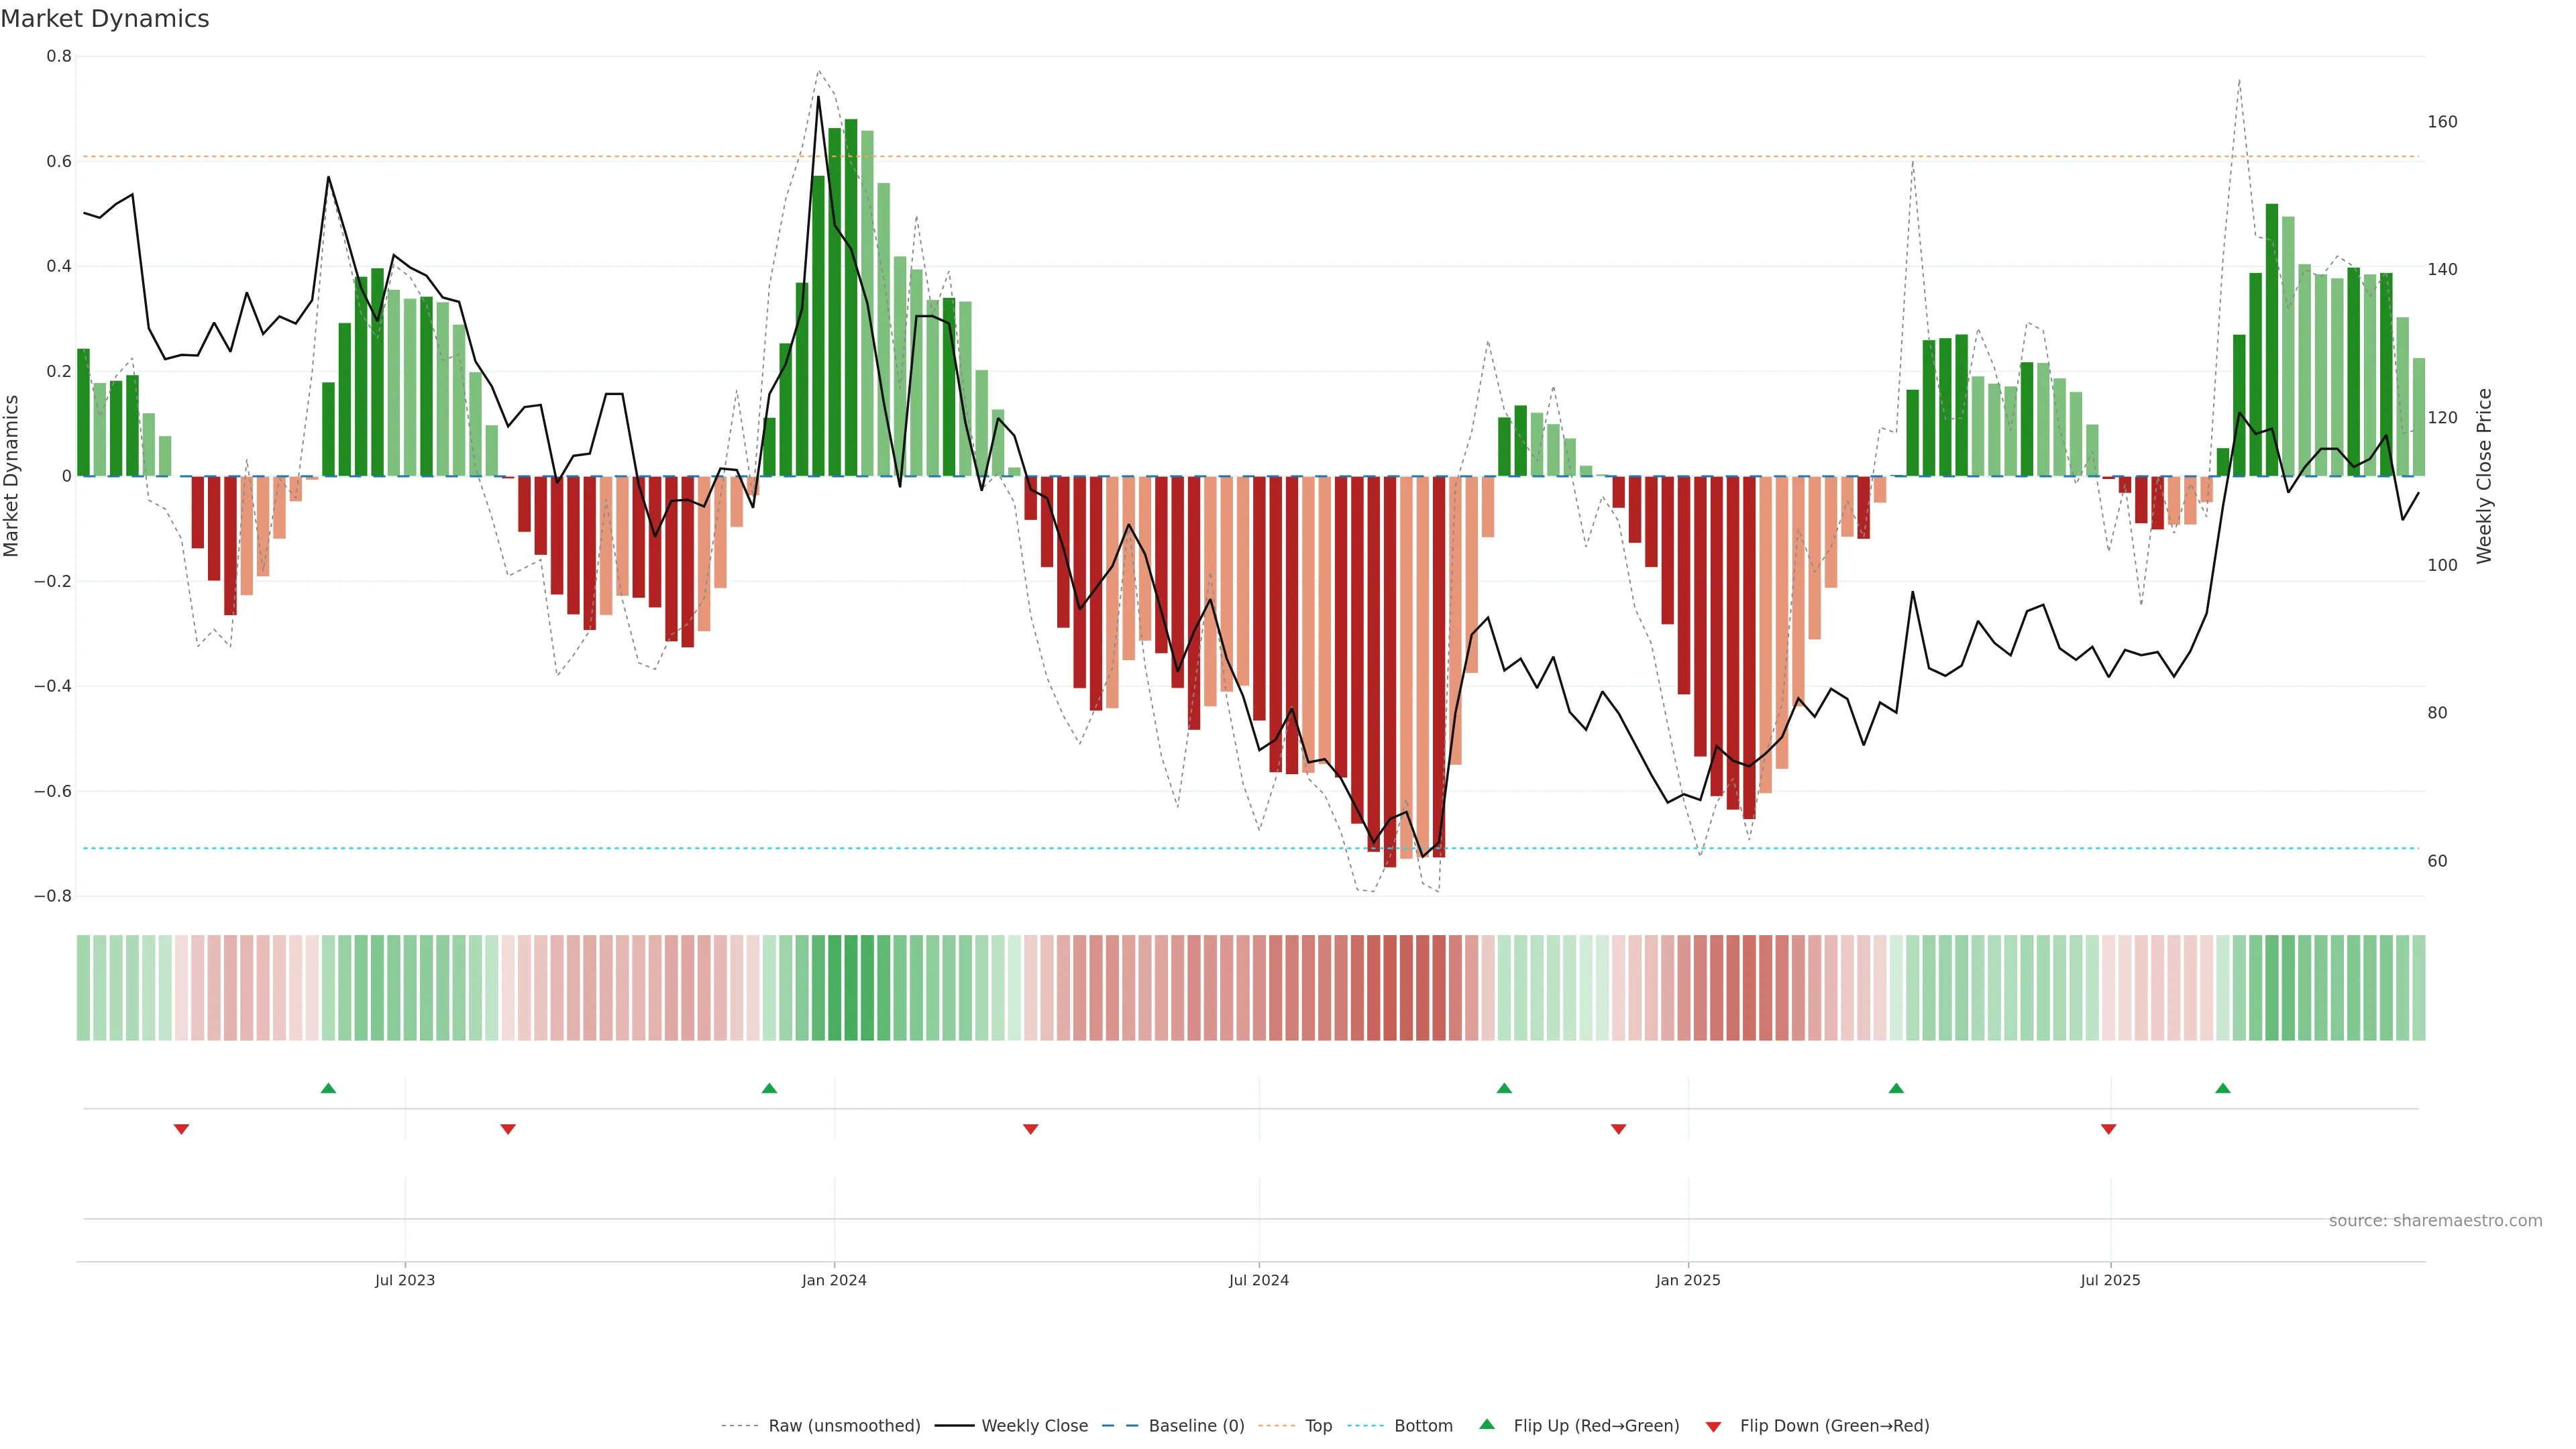The width and height of the screenshot is (2576, 1449).
Task: Hide the Top threshold legend series
Action: click(1318, 1426)
